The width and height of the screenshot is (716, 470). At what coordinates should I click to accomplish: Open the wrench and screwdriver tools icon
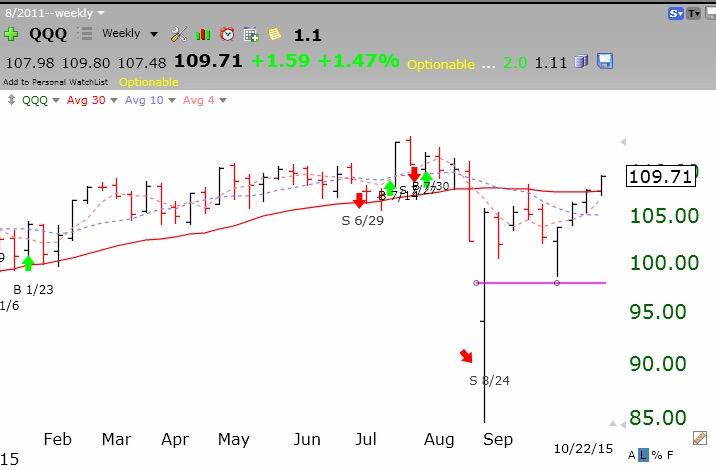coord(179,34)
